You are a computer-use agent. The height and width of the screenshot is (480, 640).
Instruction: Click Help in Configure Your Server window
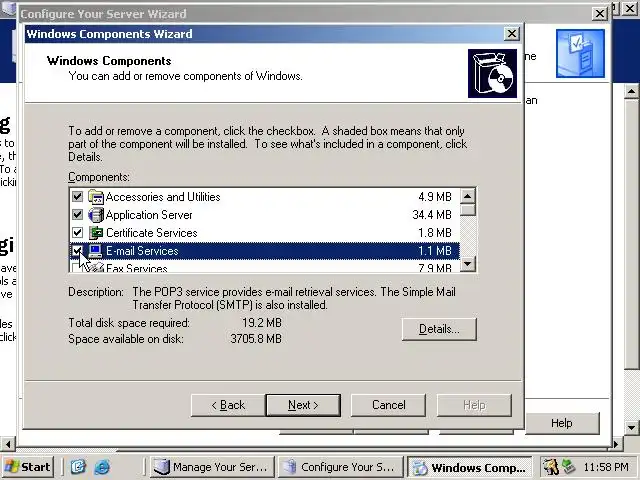tap(562, 423)
